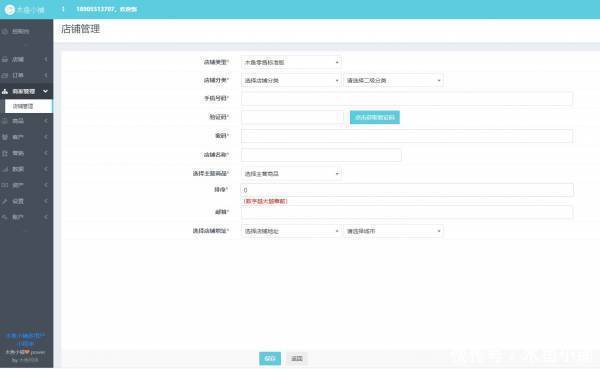600x369 pixels.
Task: Select the 店铺管理 submenu item
Action: [x=28, y=106]
